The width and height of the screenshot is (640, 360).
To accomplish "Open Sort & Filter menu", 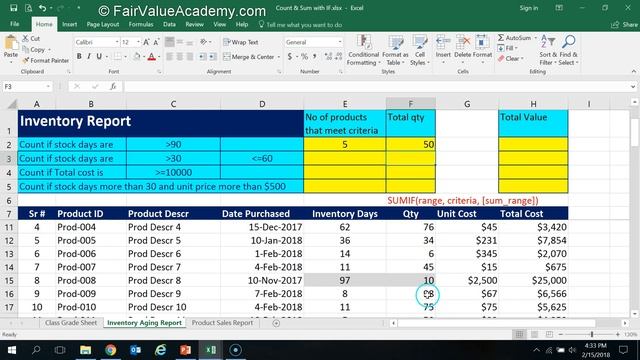I will pyautogui.click(x=547, y=50).
